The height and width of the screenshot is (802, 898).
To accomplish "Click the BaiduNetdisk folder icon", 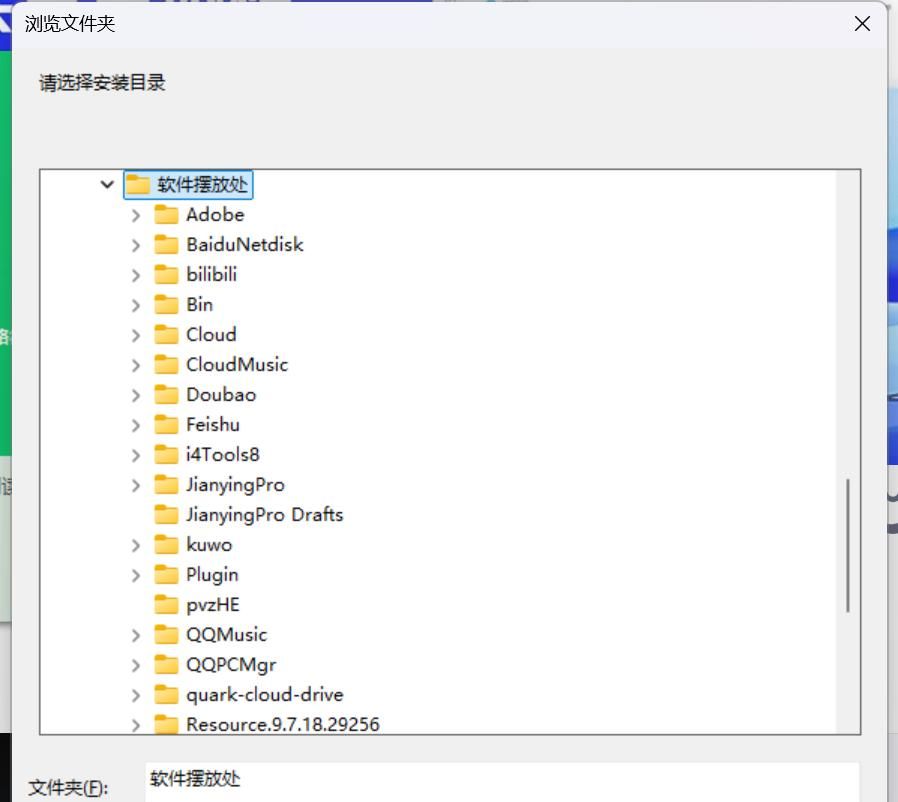I will pyautogui.click(x=166, y=245).
